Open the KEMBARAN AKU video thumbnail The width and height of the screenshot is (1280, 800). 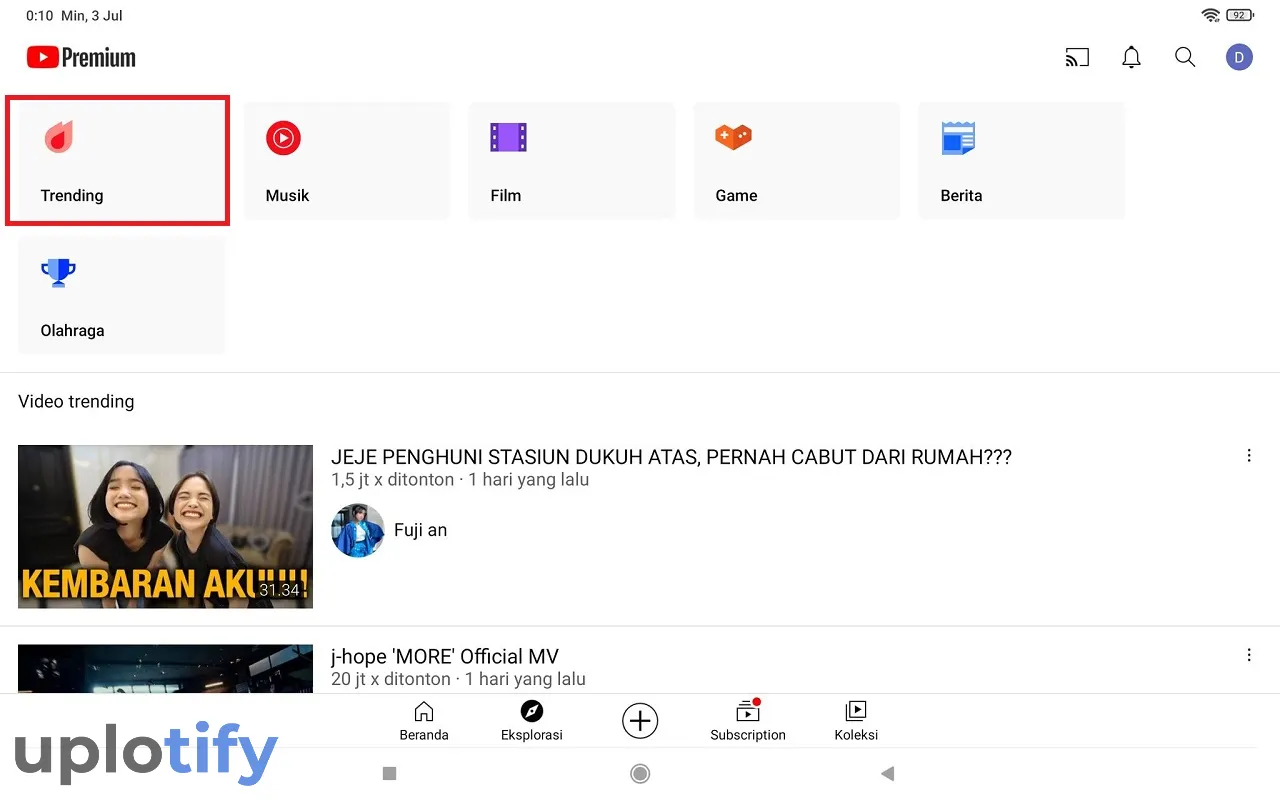pyautogui.click(x=165, y=526)
